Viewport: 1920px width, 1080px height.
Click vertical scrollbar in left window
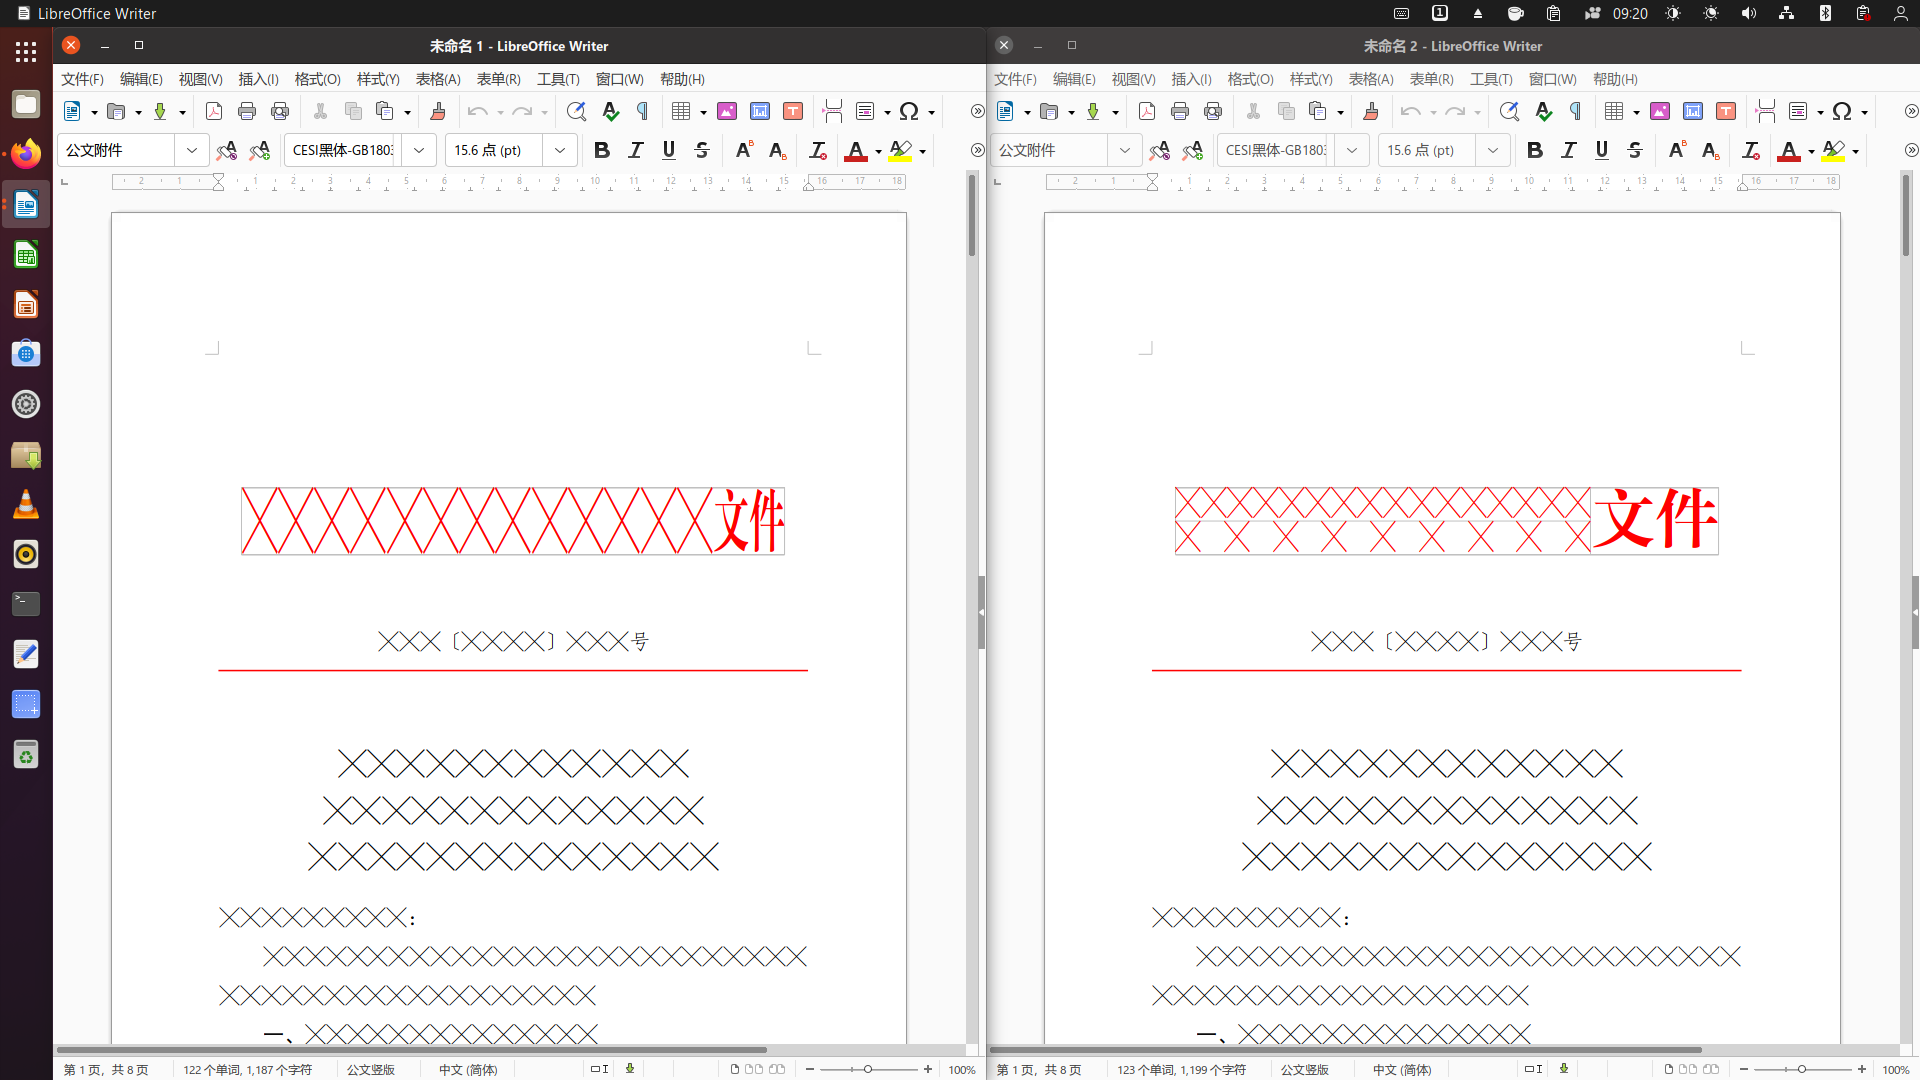[972, 606]
